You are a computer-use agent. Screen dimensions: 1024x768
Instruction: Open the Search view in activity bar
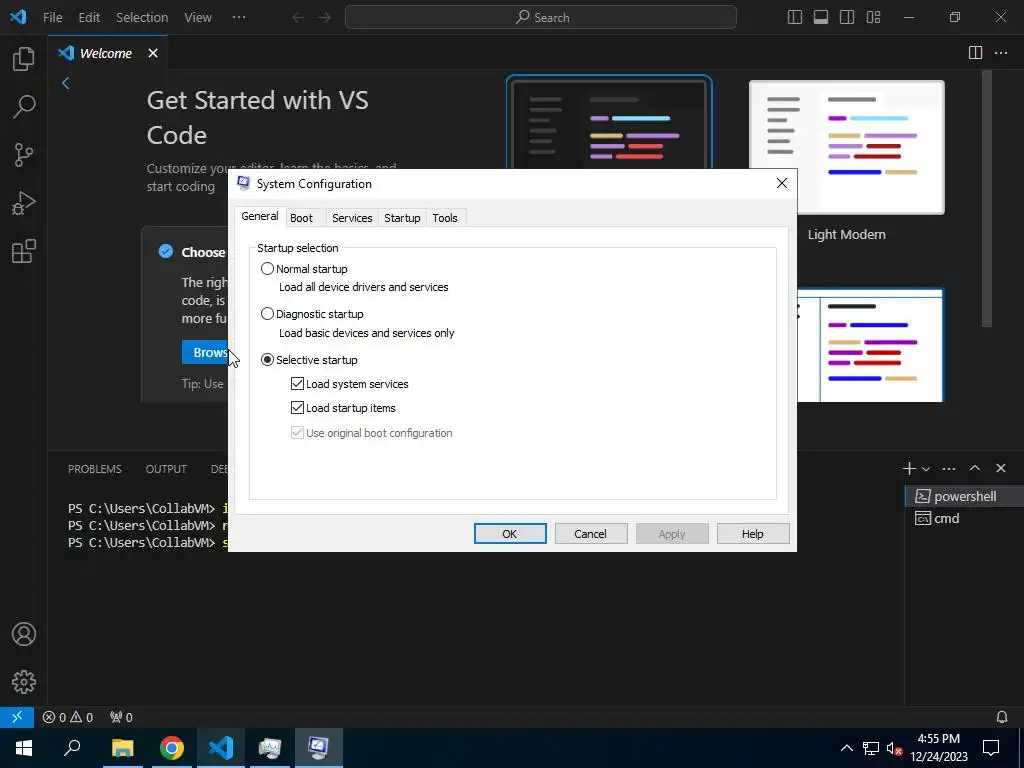[24, 106]
